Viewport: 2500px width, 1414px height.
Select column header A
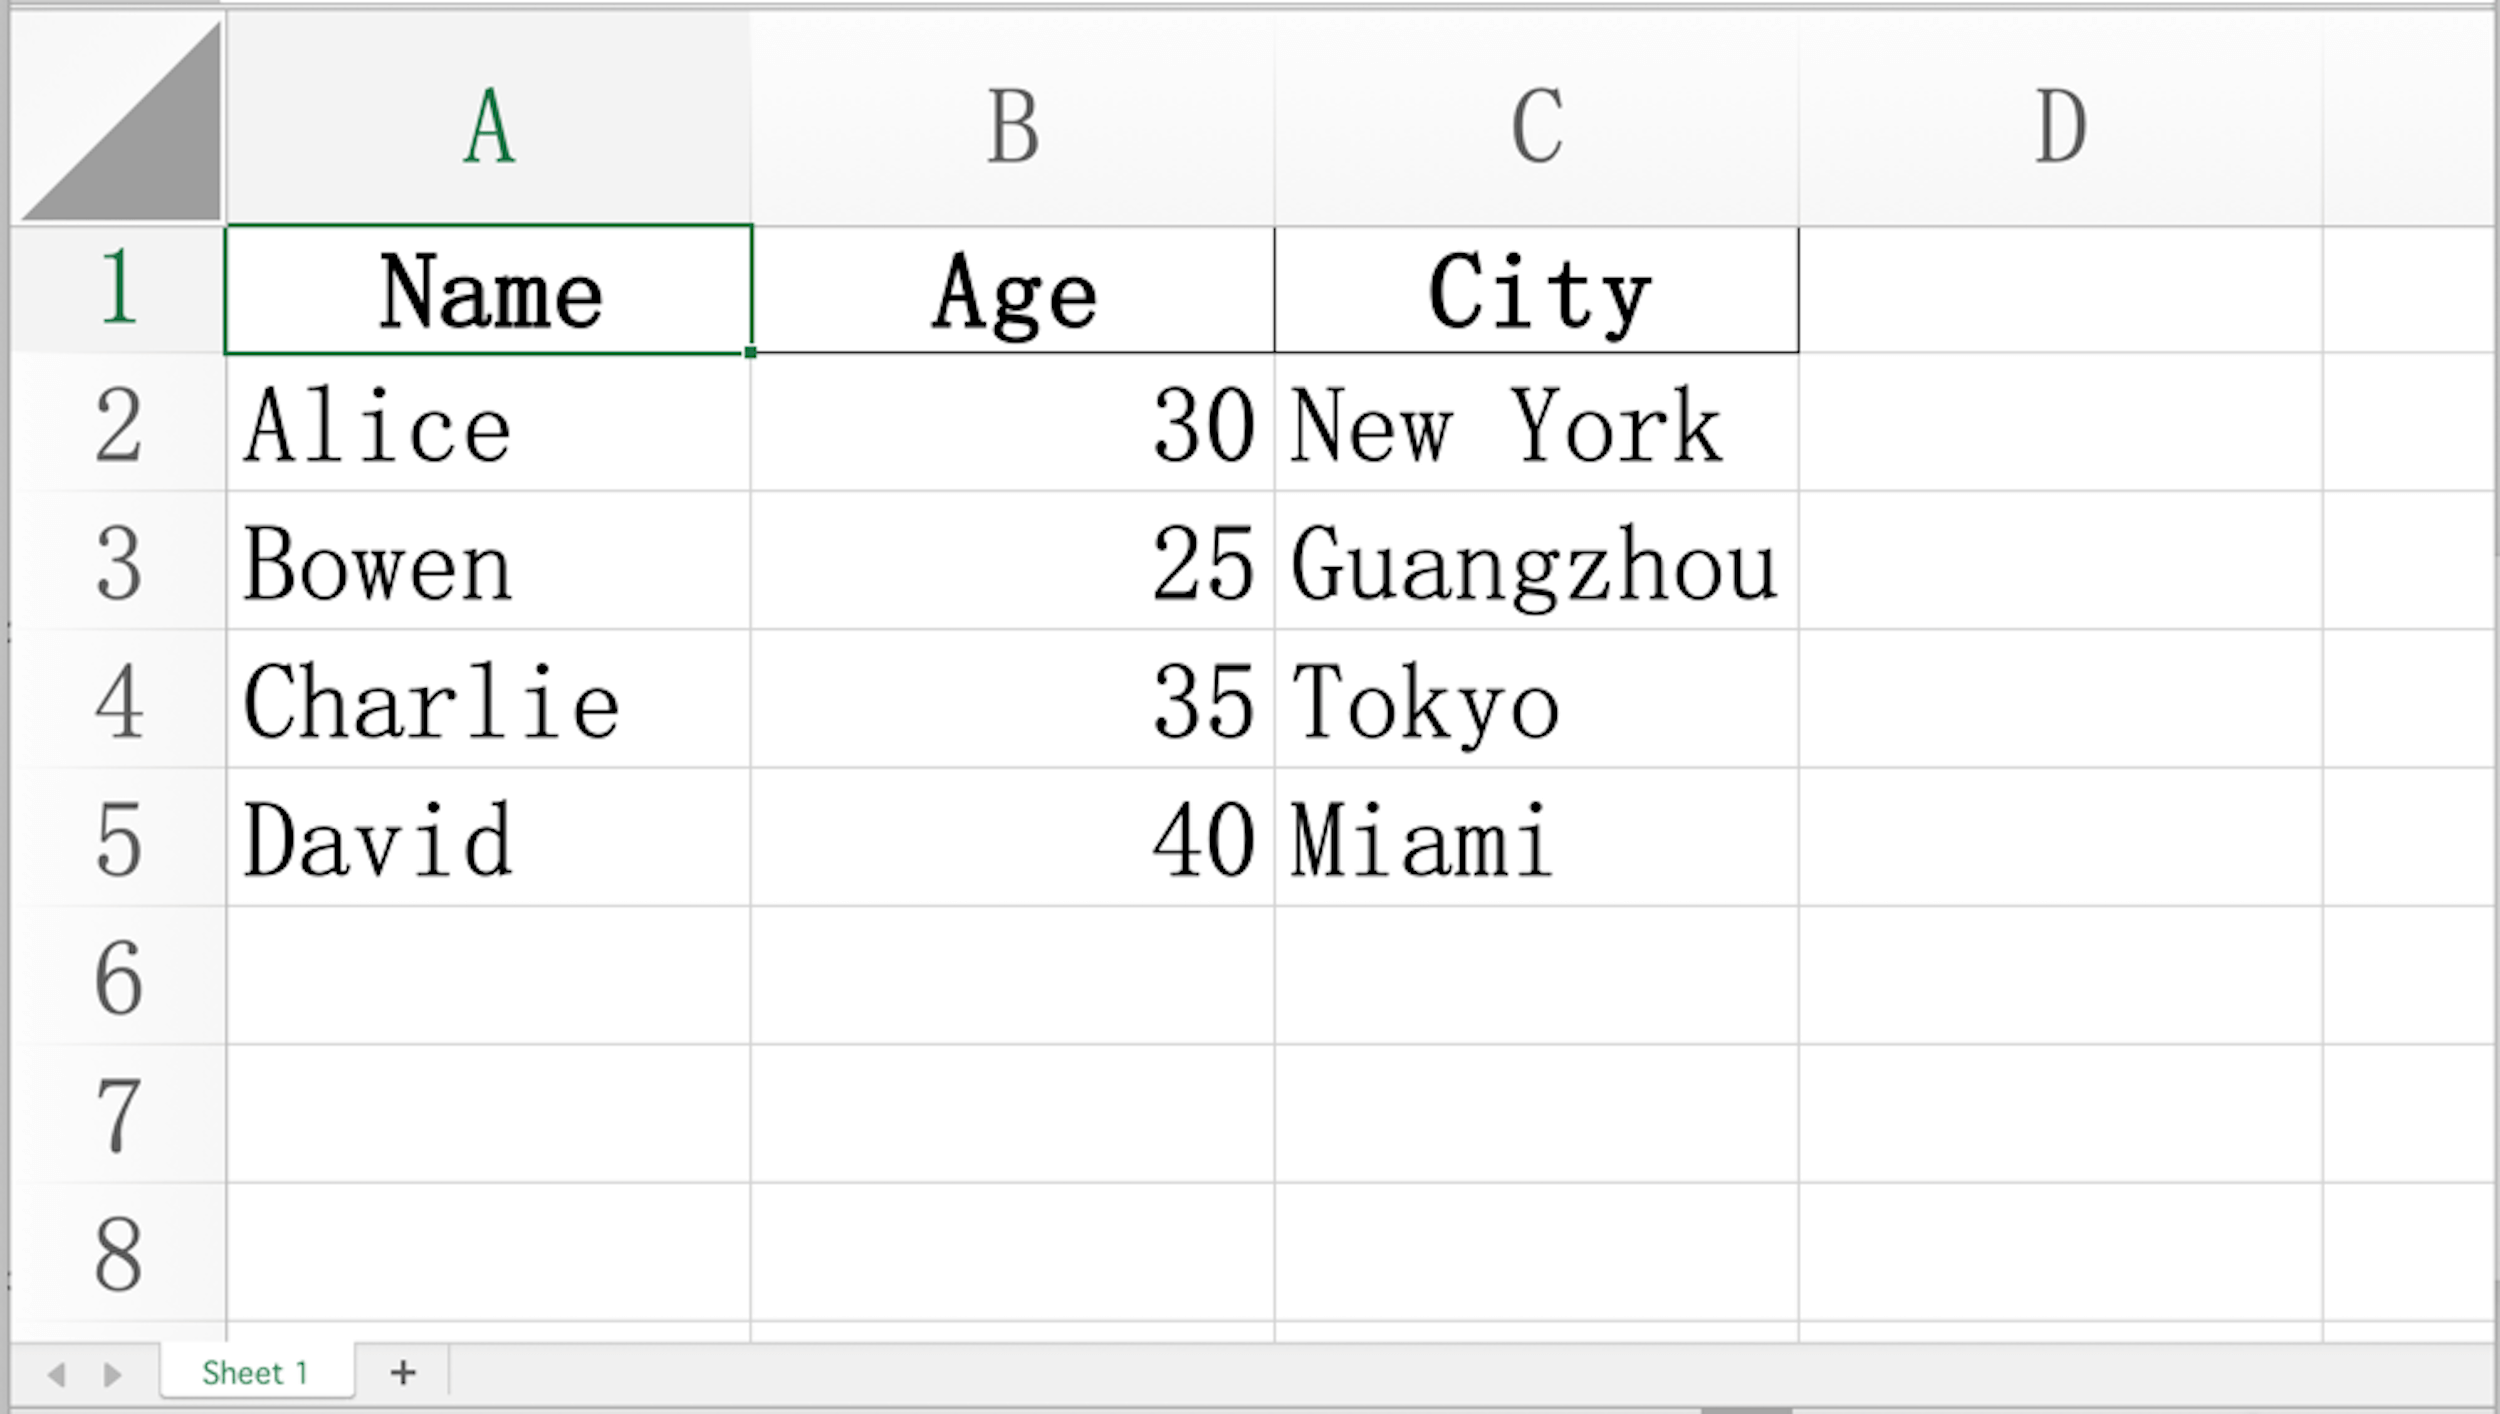click(488, 120)
